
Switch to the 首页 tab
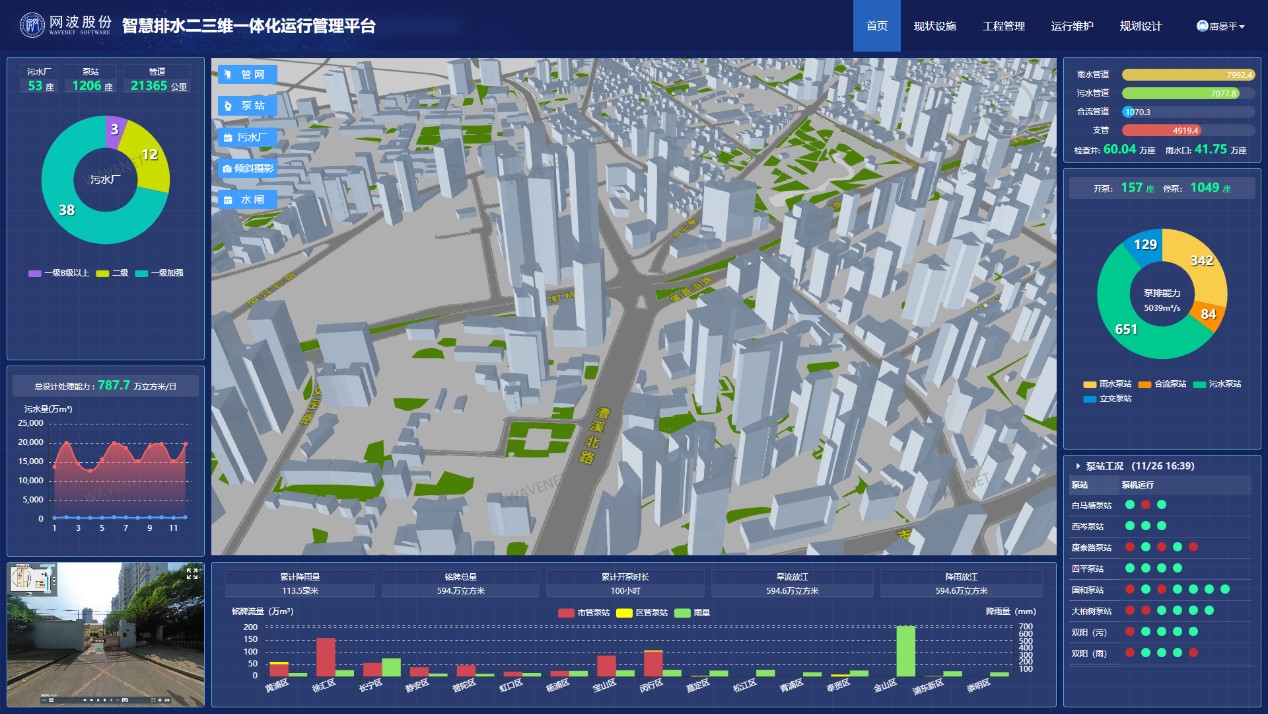pos(877,26)
